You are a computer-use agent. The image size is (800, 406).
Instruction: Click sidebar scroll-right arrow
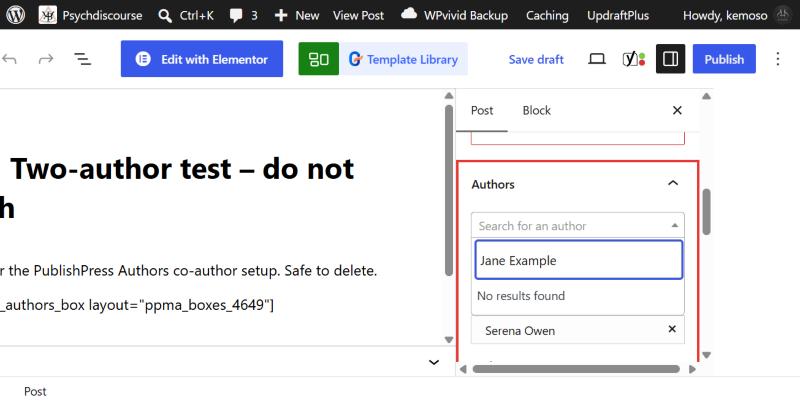(692, 369)
